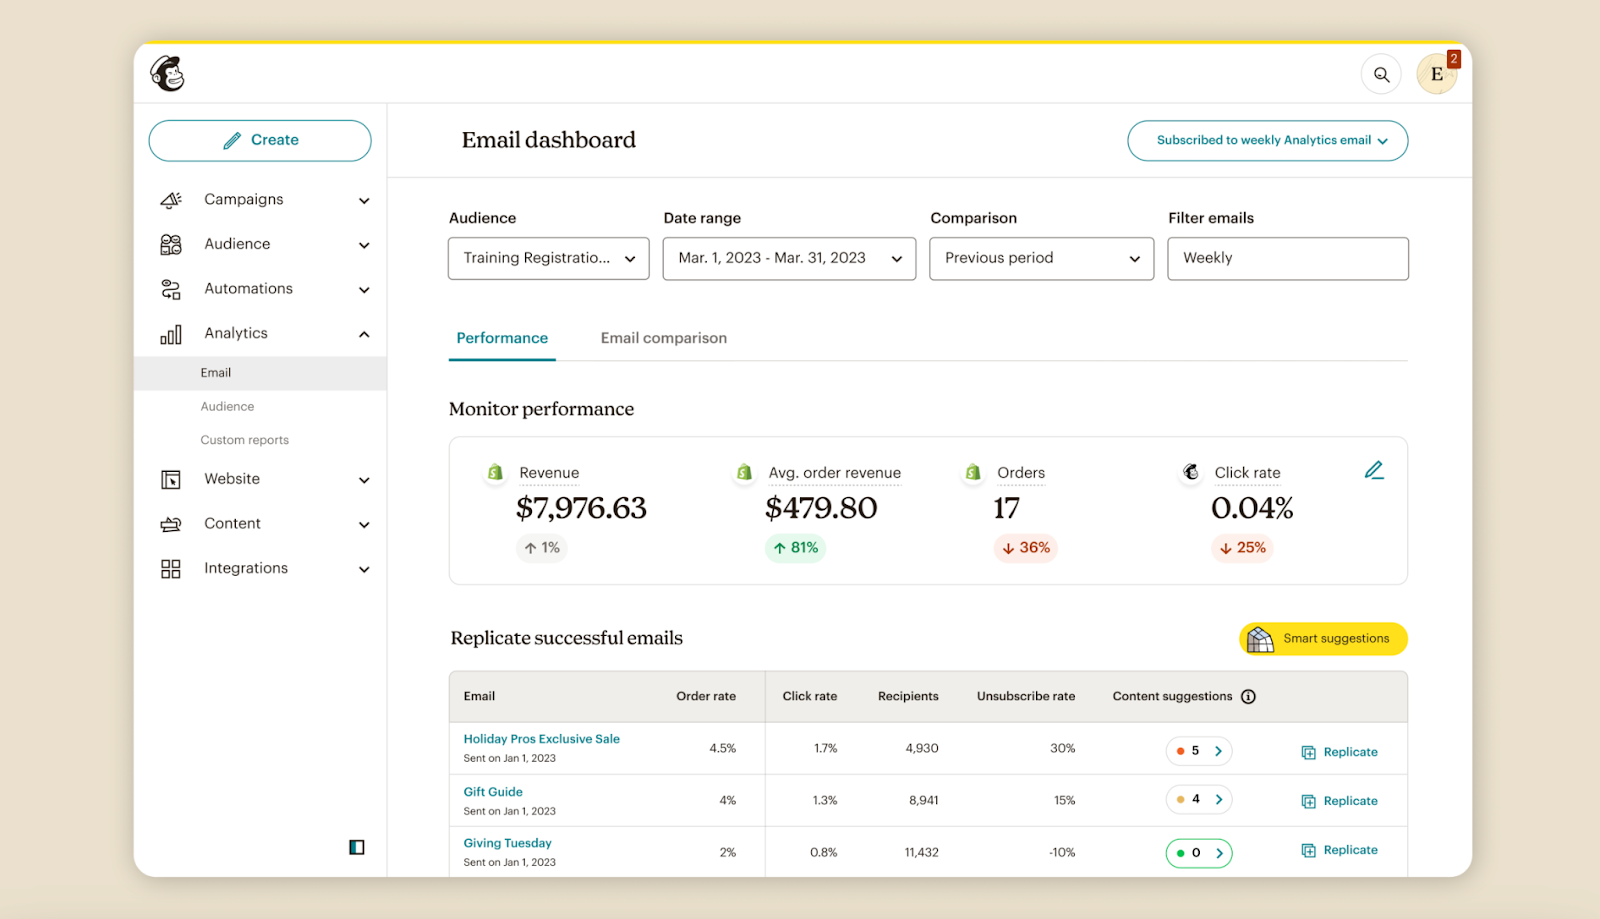Image resolution: width=1600 pixels, height=919 pixels.
Task: Collapse the Analytics sidebar section
Action: [364, 334]
